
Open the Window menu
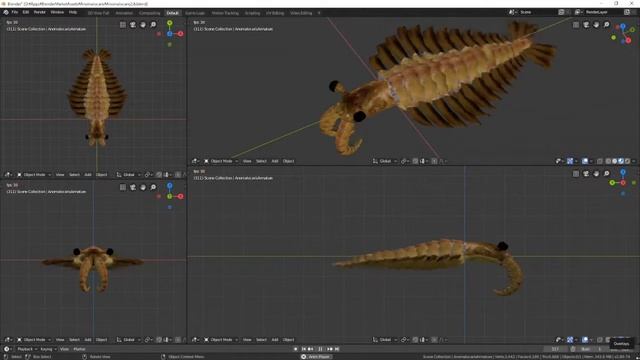(x=57, y=12)
